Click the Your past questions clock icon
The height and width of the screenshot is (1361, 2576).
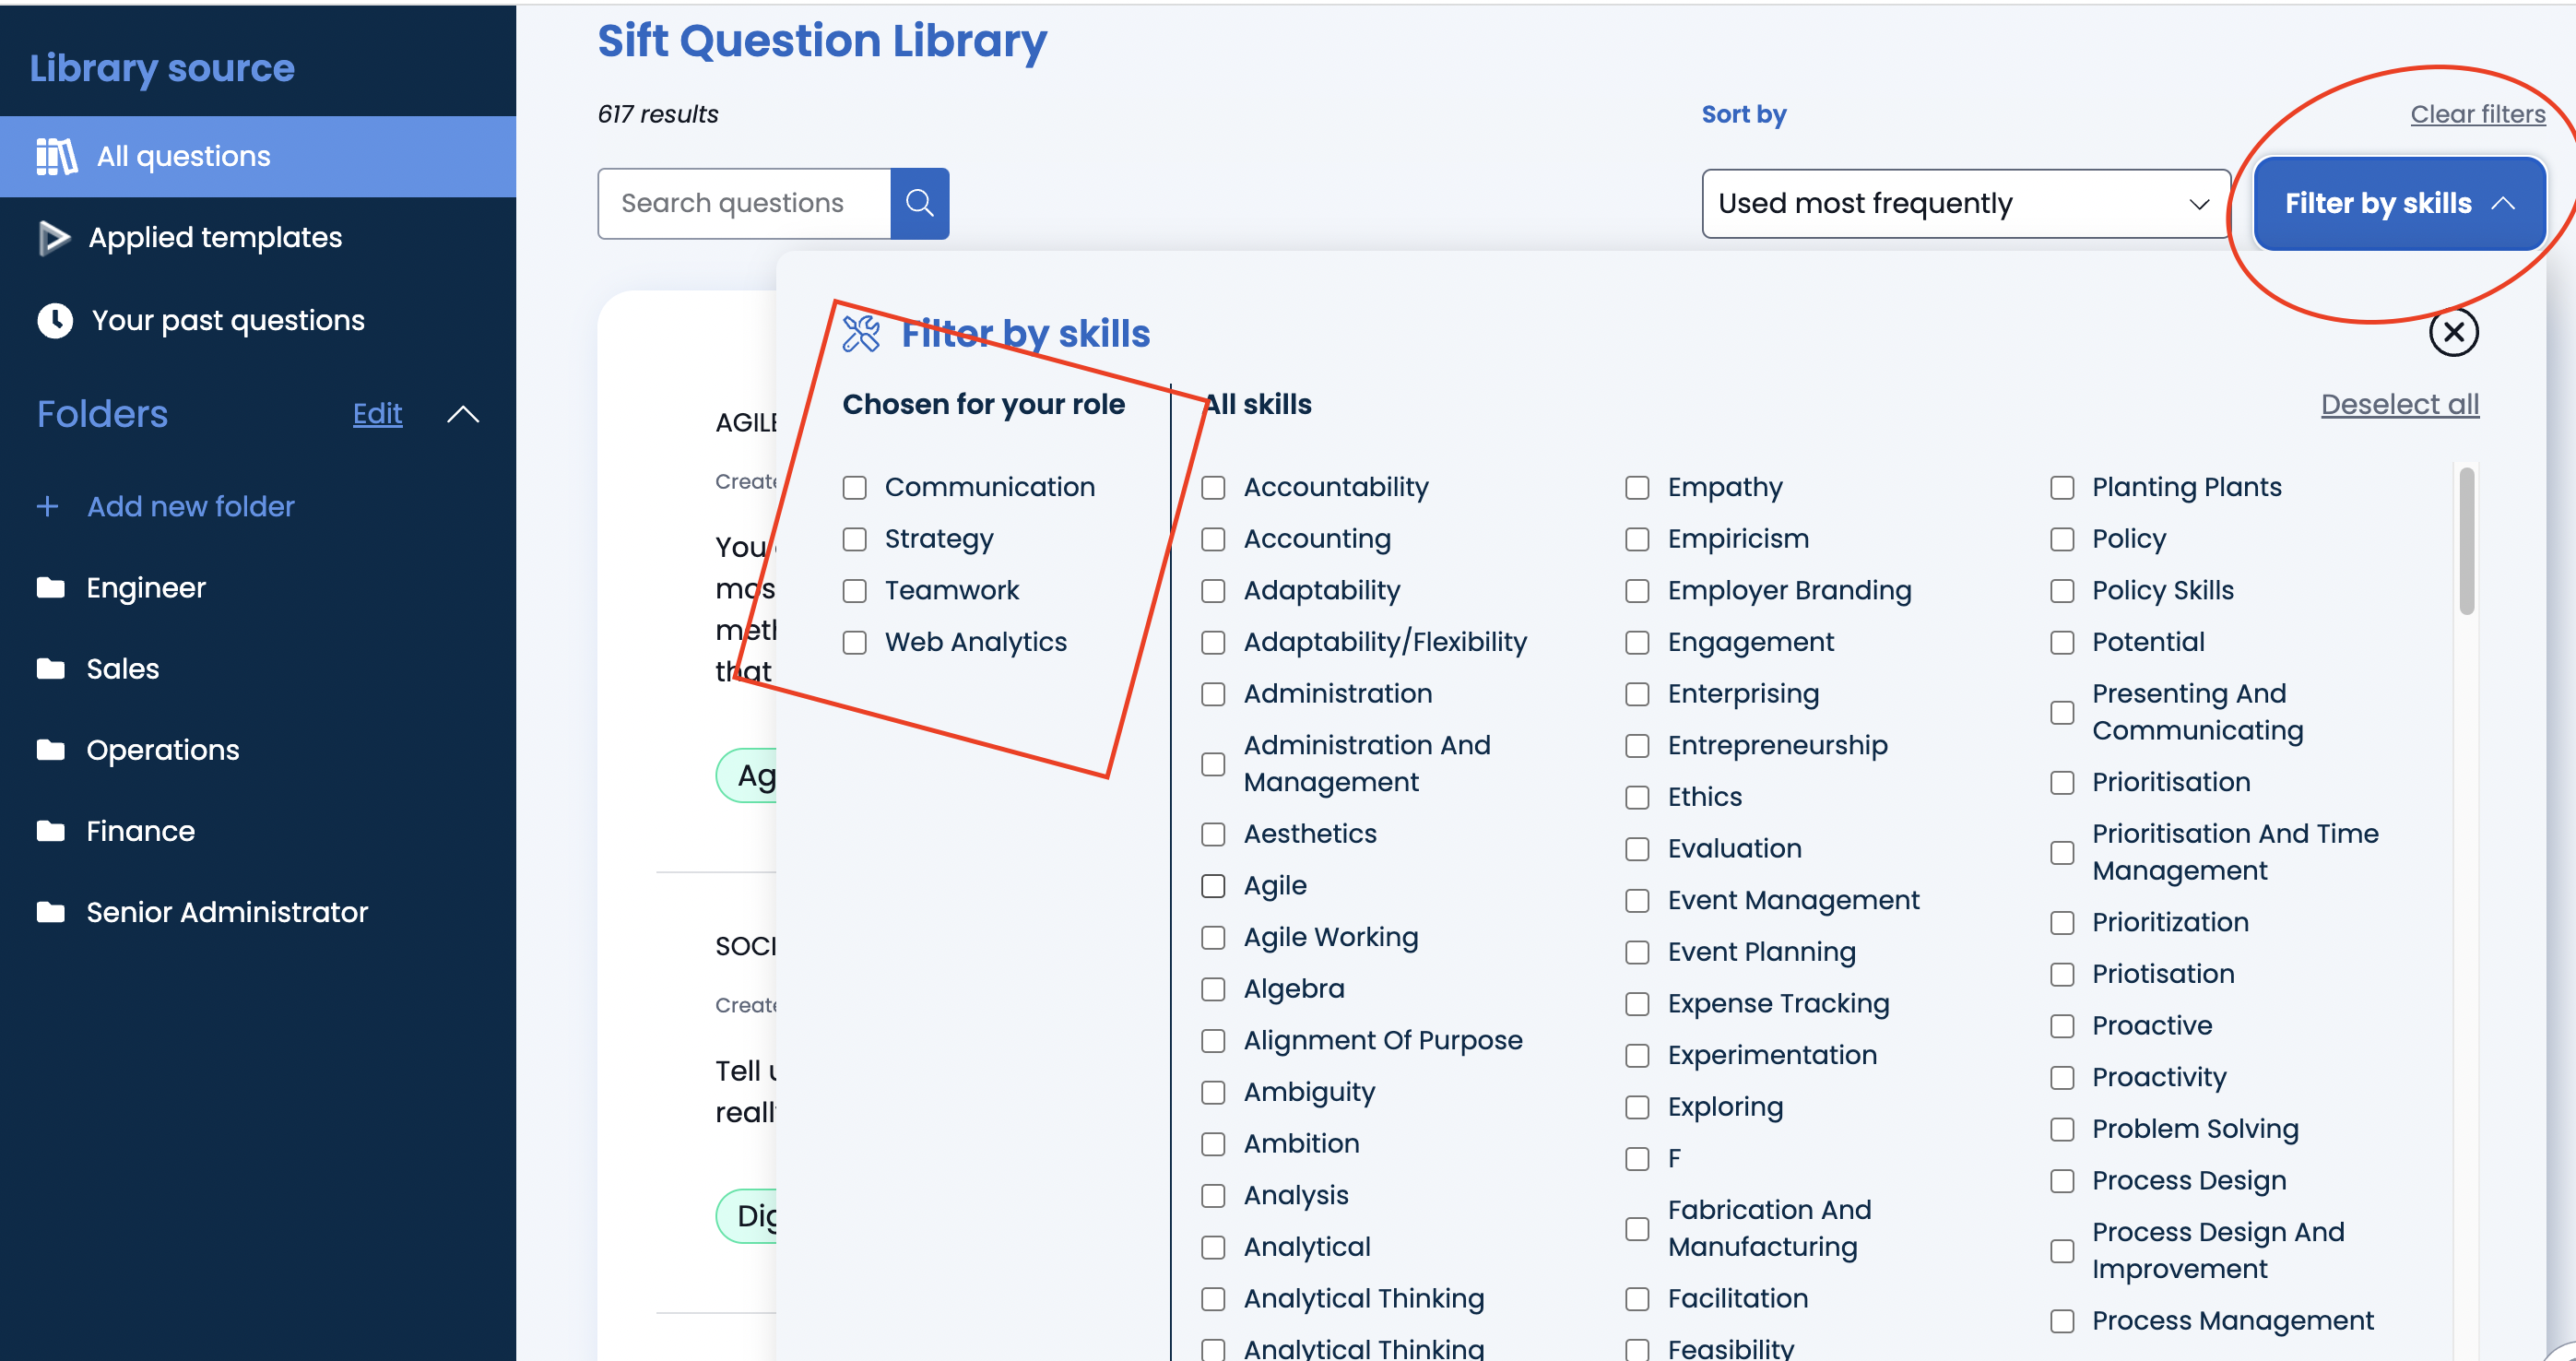coord(55,320)
